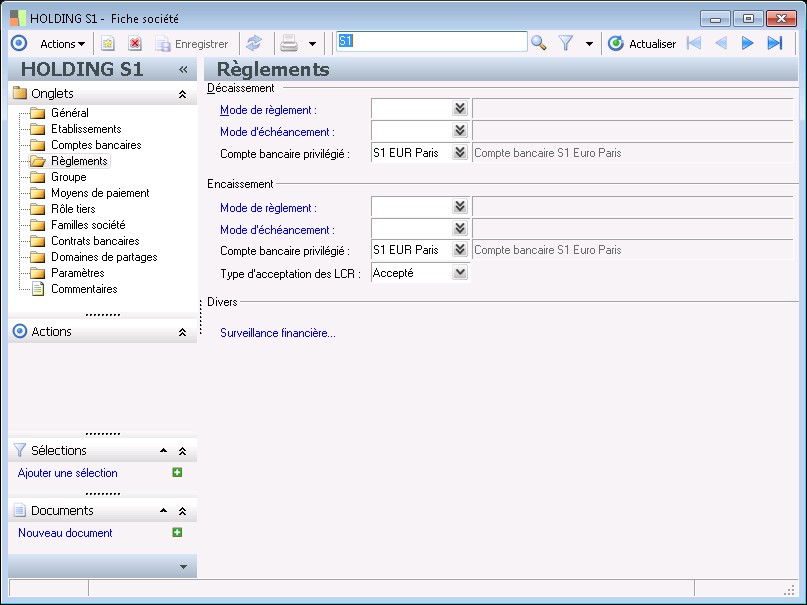Go to the first record
The image size is (807, 605).
click(694, 43)
